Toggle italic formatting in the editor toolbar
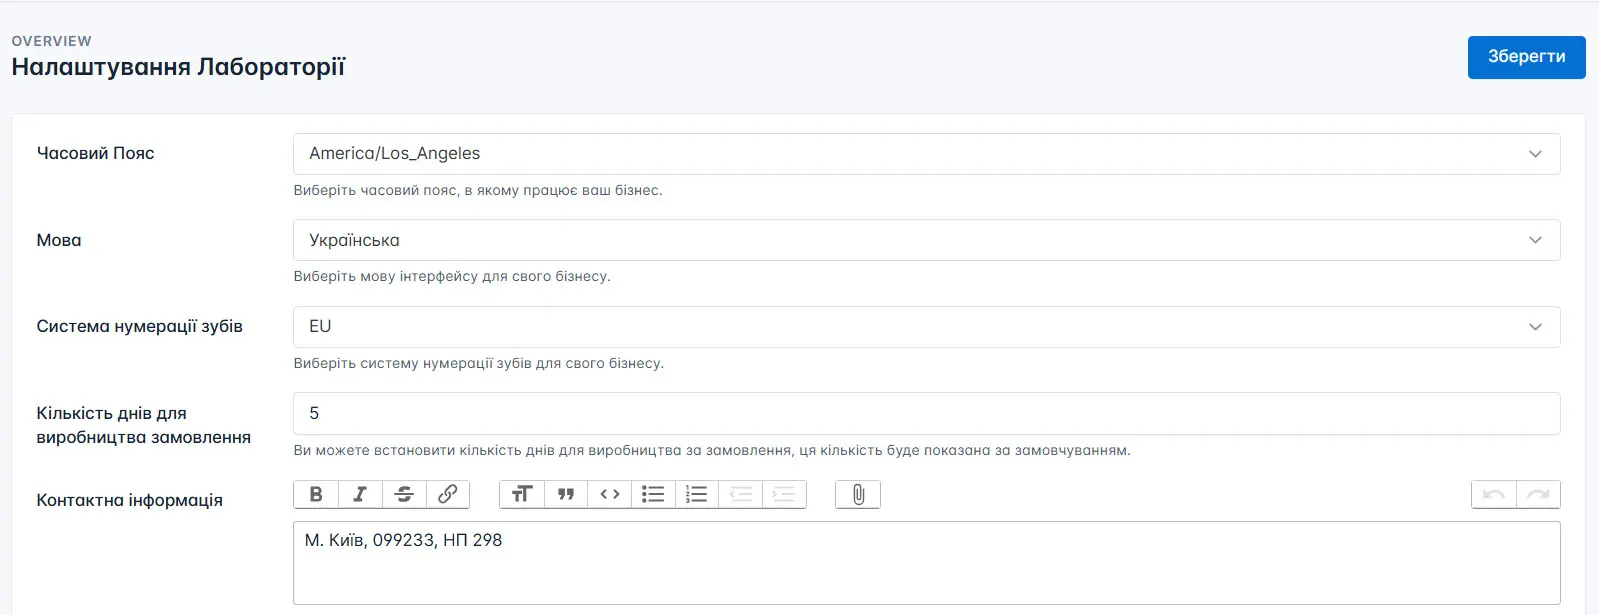Image resolution: width=1599 pixels, height=615 pixels. 360,494
